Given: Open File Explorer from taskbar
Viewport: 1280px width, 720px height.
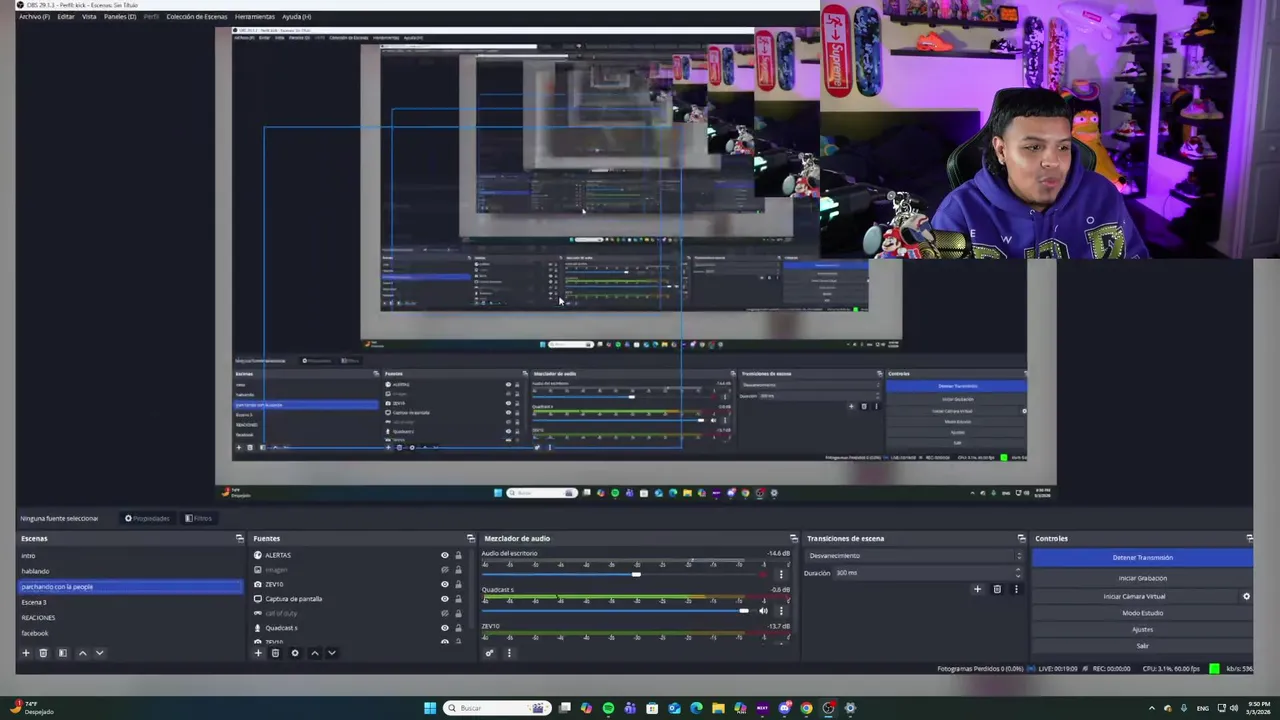Looking at the screenshot, I should 718,708.
